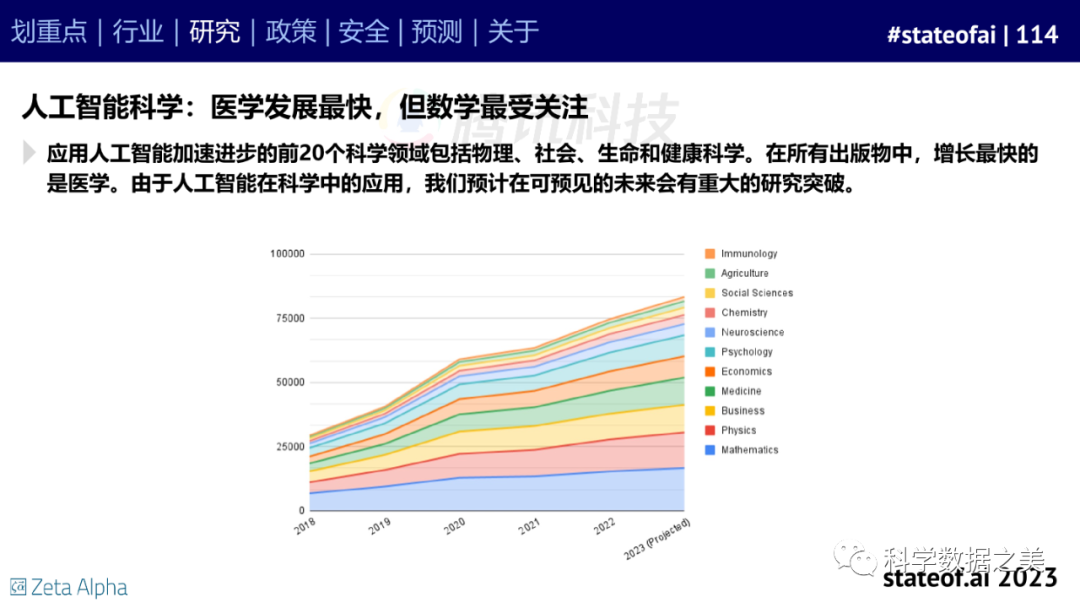Click the Medicine legend green square

[709, 391]
